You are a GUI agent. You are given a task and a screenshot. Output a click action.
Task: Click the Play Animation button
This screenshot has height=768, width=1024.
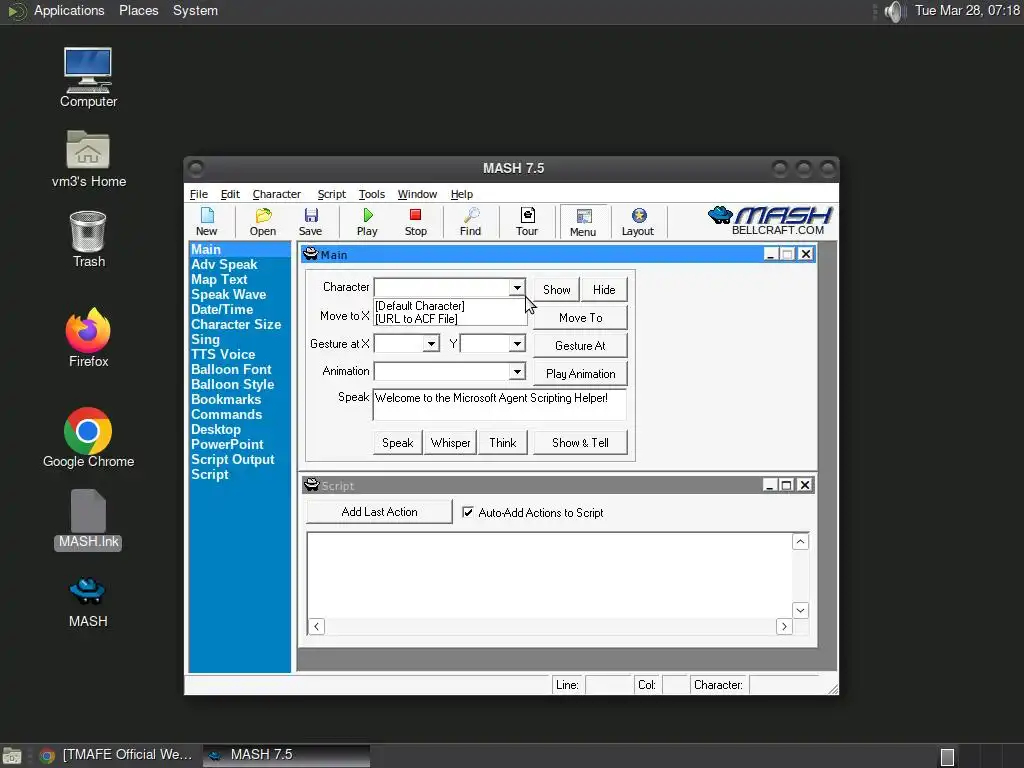click(581, 374)
